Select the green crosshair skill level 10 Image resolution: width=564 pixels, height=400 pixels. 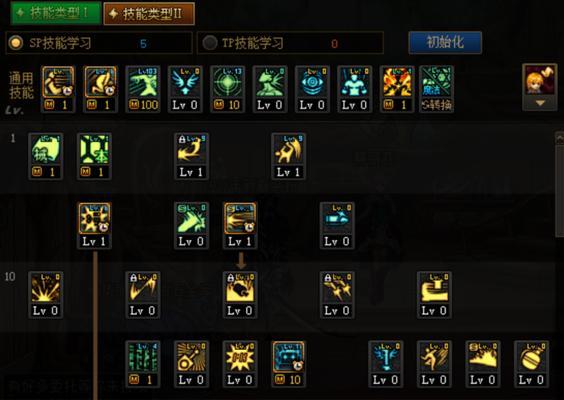pos(227,89)
